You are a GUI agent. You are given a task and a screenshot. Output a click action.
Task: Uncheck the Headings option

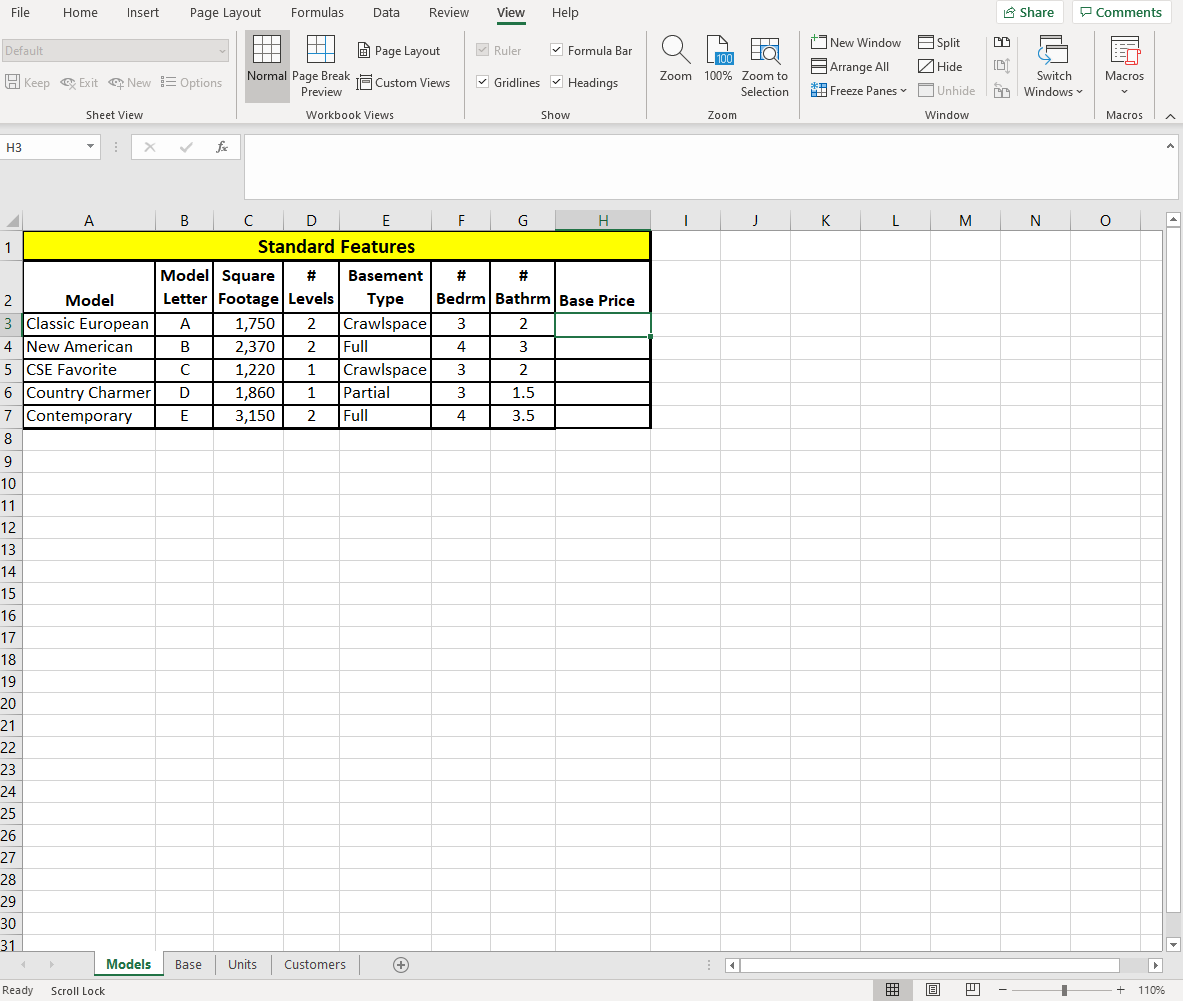556,82
